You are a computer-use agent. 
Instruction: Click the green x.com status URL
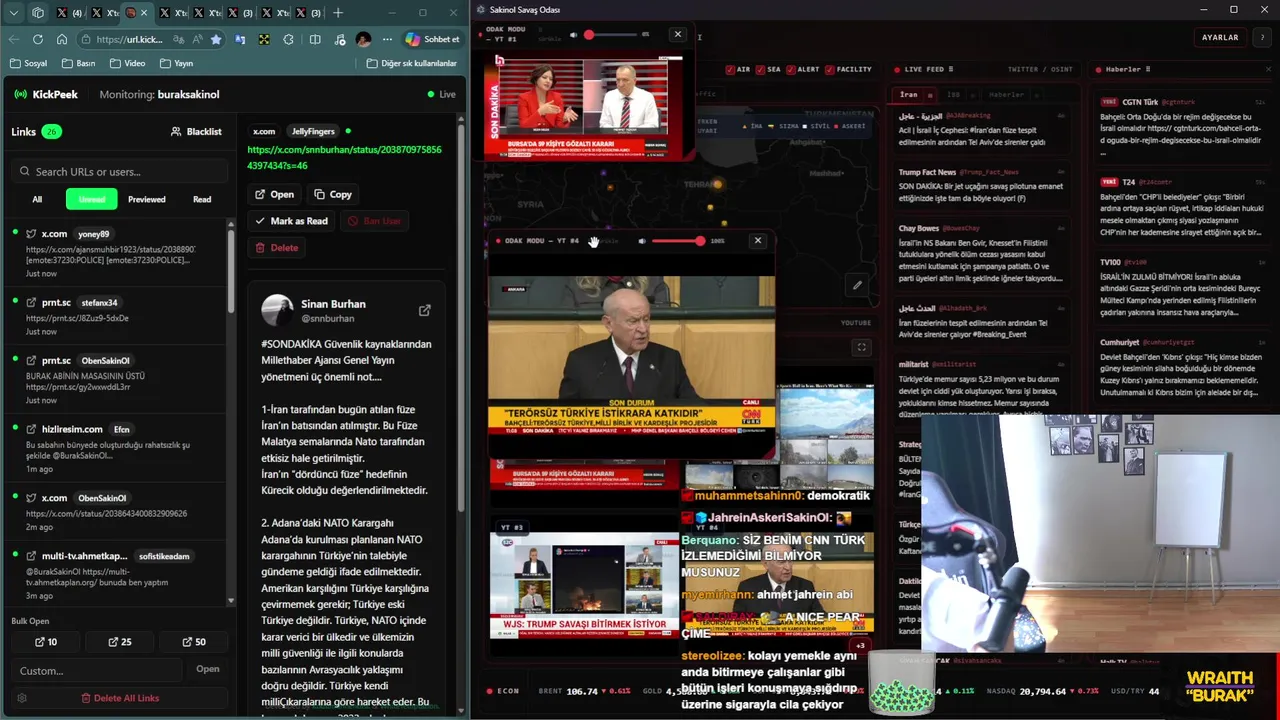click(x=344, y=157)
